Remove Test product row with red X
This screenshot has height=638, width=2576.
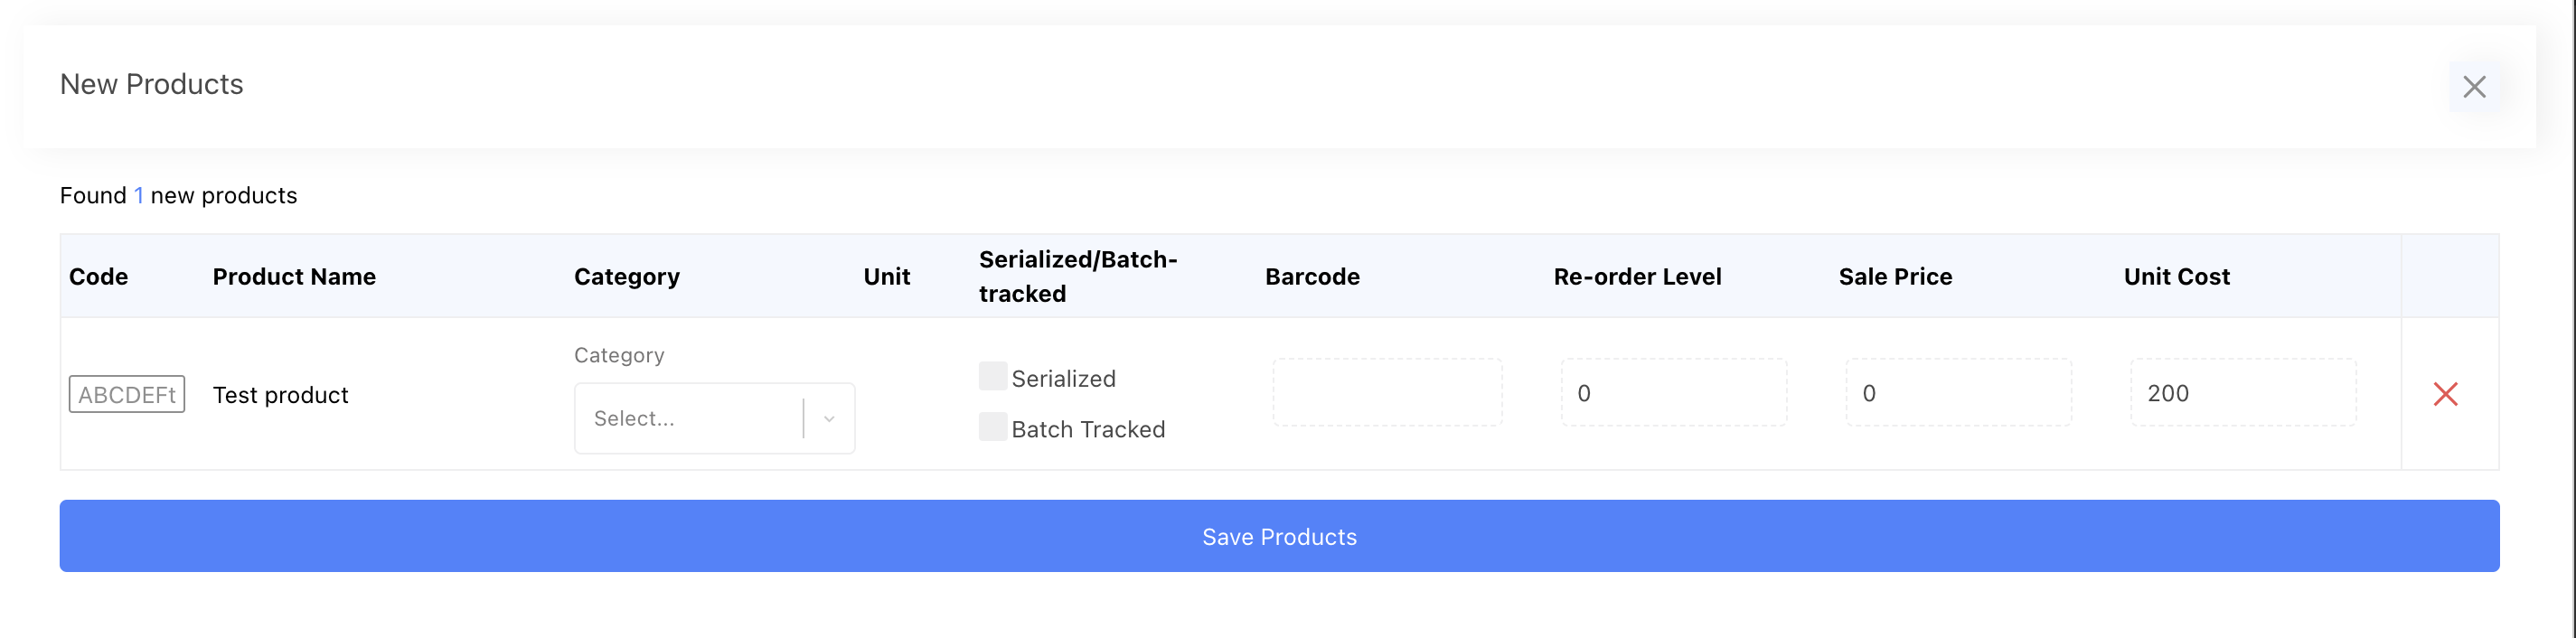pos(2445,394)
